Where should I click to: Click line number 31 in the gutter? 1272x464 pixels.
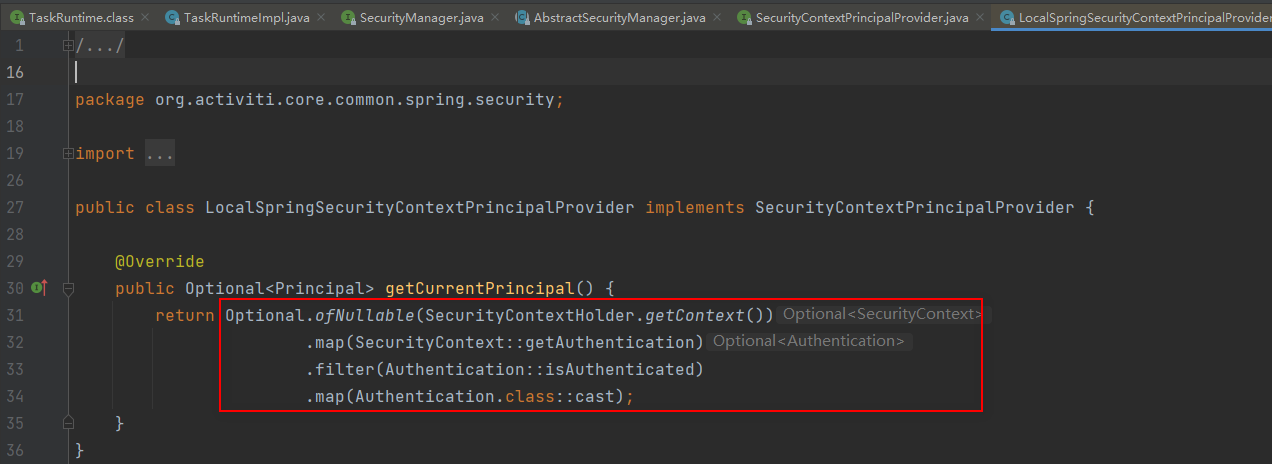(14, 316)
